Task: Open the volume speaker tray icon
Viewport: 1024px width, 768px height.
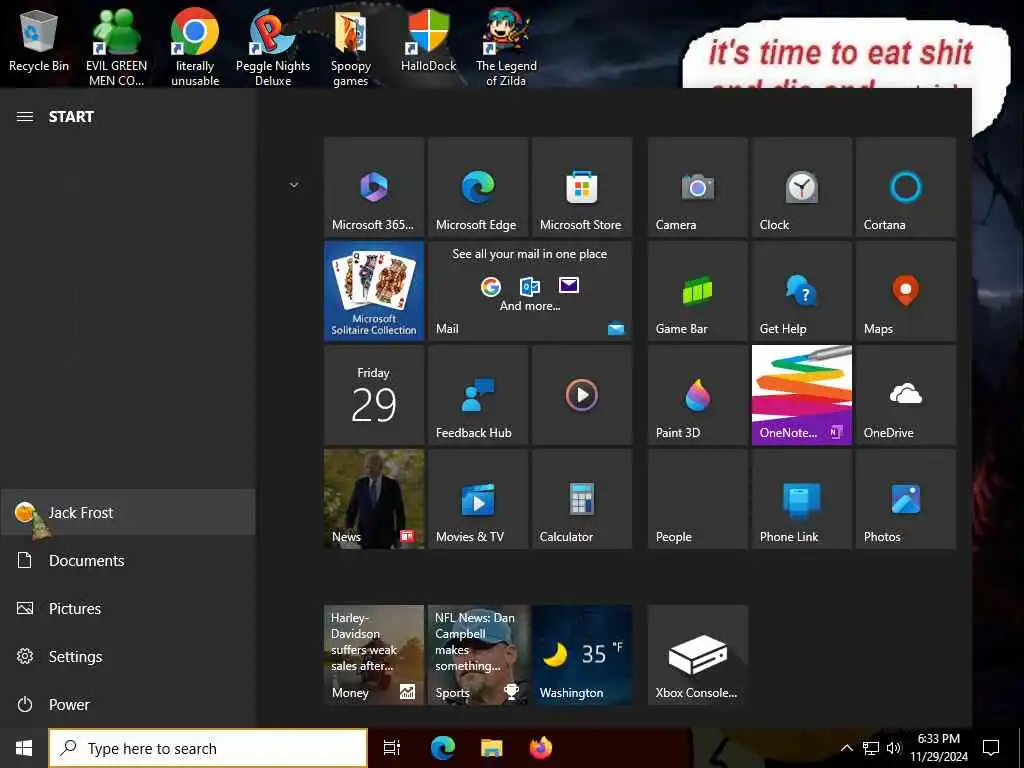Action: click(x=894, y=748)
